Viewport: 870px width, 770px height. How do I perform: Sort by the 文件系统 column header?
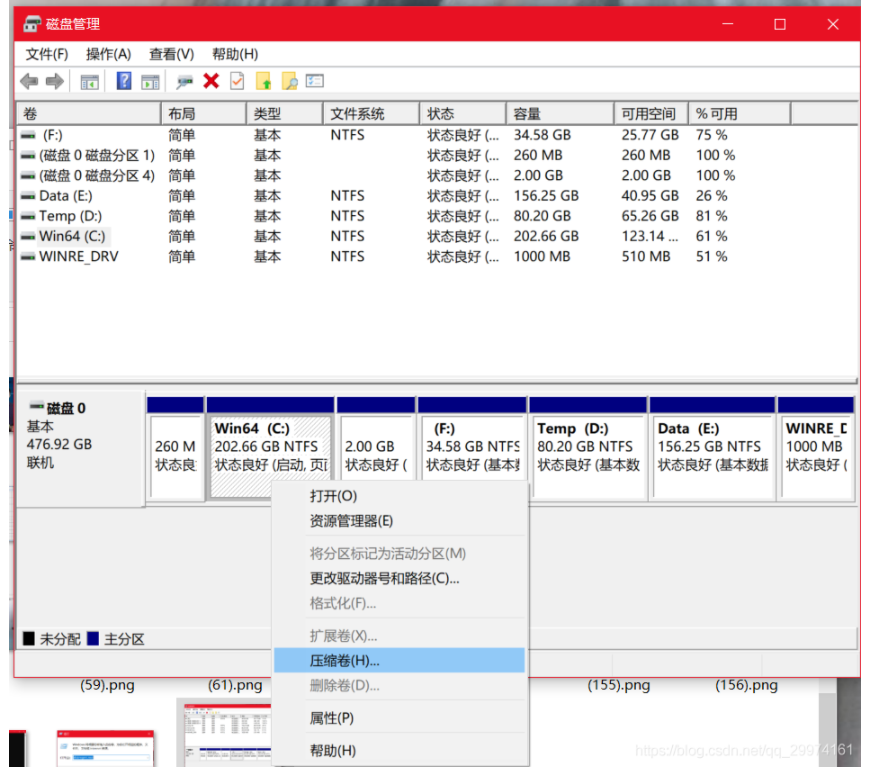click(x=371, y=114)
